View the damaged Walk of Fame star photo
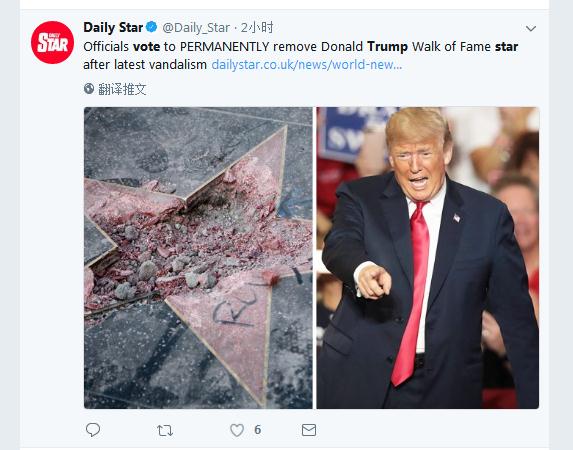The width and height of the screenshot is (573, 450). click(198, 258)
